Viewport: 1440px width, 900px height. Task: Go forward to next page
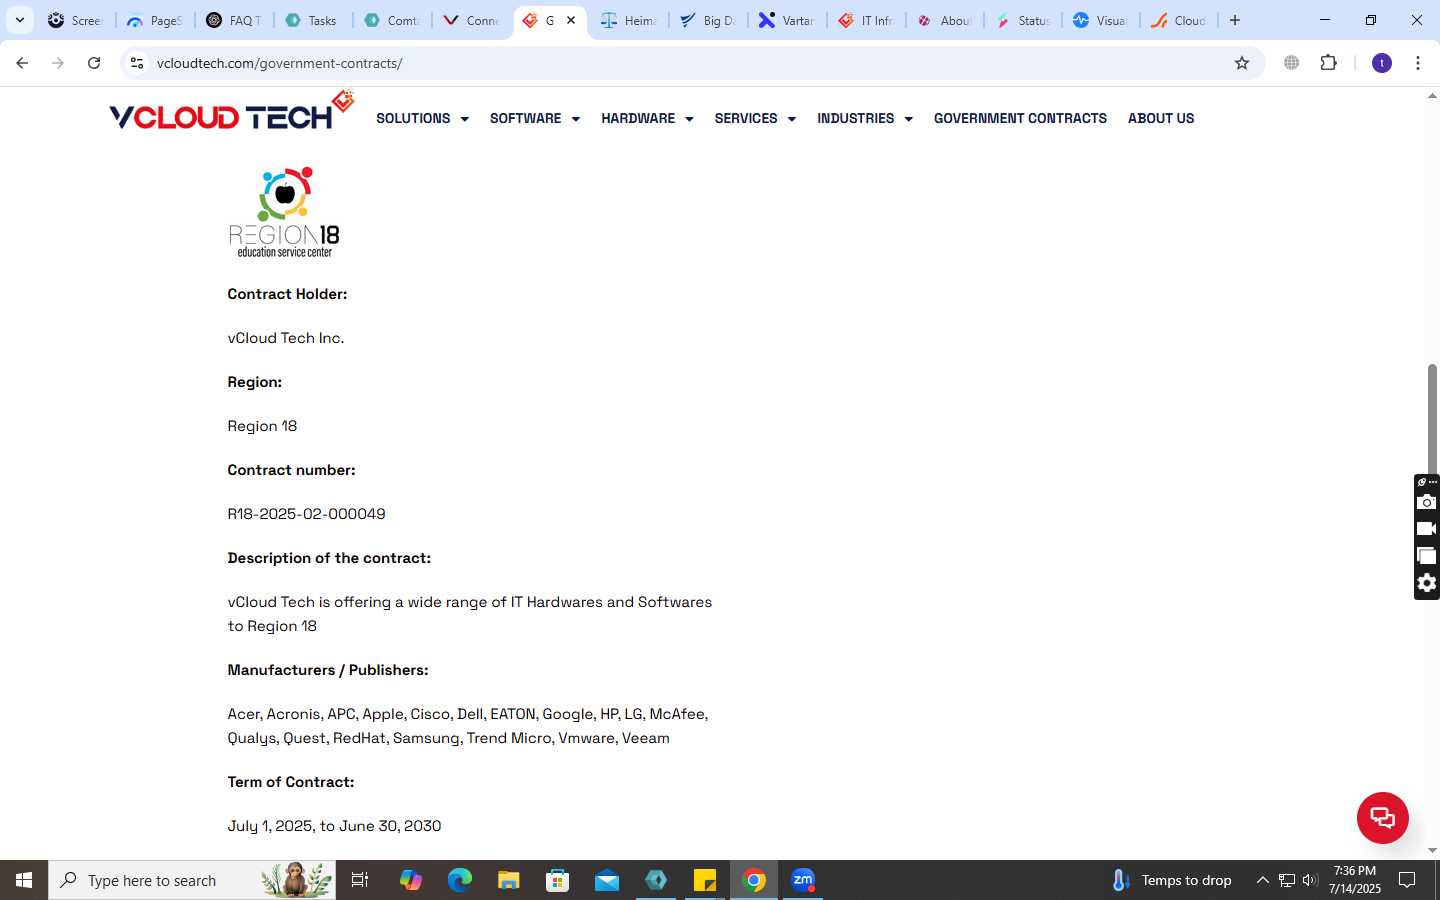58,63
